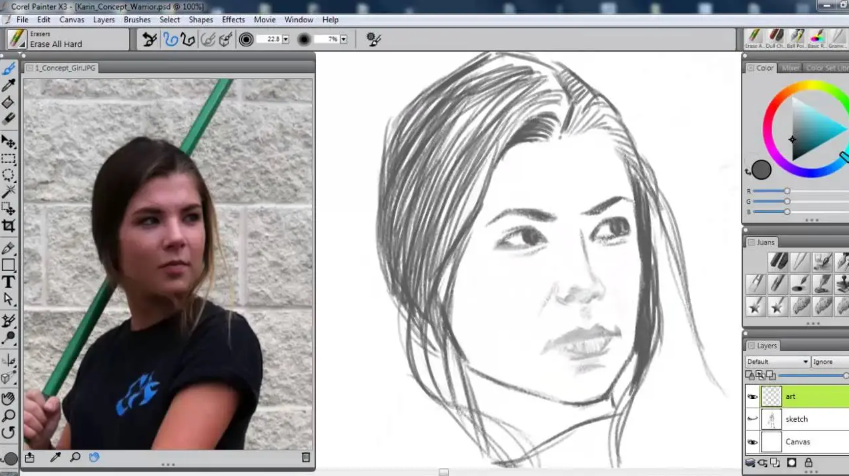Image resolution: width=849 pixels, height=476 pixels.
Task: Hide the art layer via eye icon
Action: (x=753, y=397)
